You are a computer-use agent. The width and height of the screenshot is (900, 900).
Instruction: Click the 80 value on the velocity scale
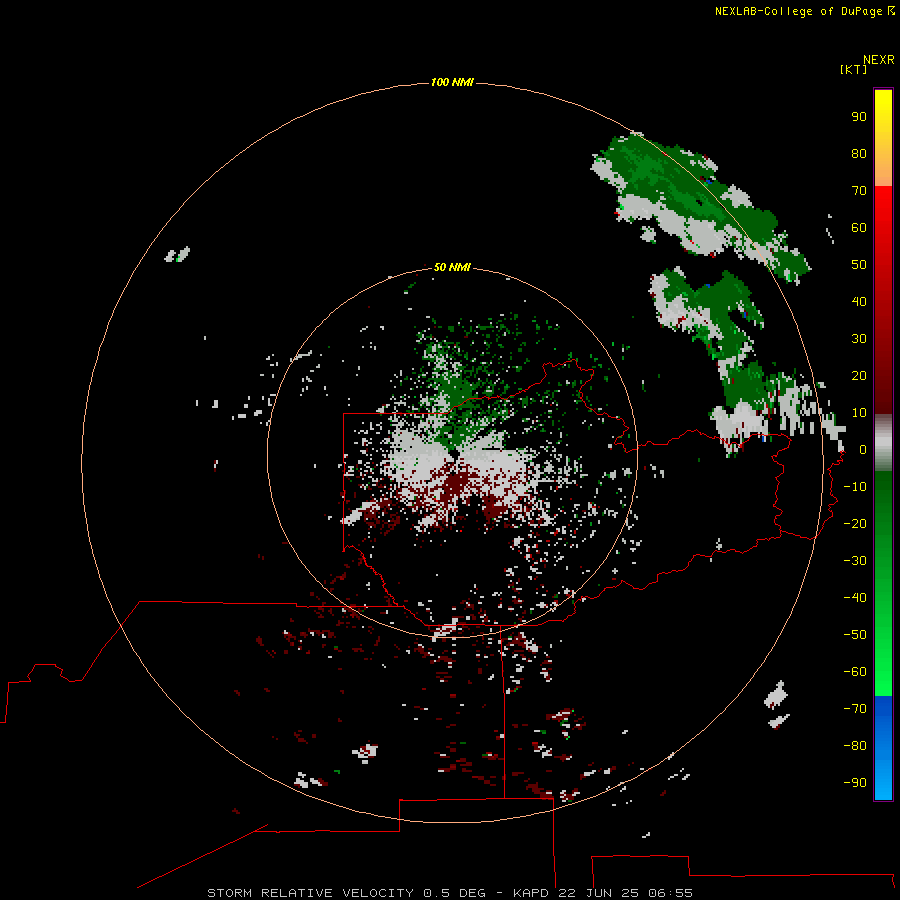tap(859, 153)
